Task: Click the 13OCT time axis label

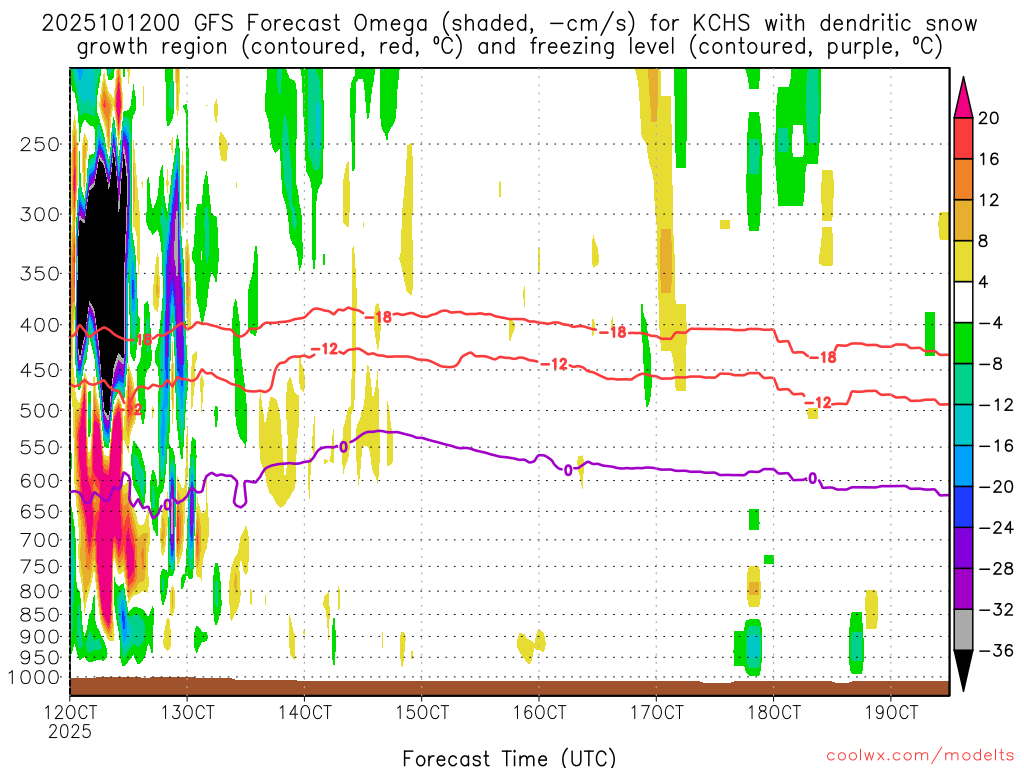Action: pos(187,712)
